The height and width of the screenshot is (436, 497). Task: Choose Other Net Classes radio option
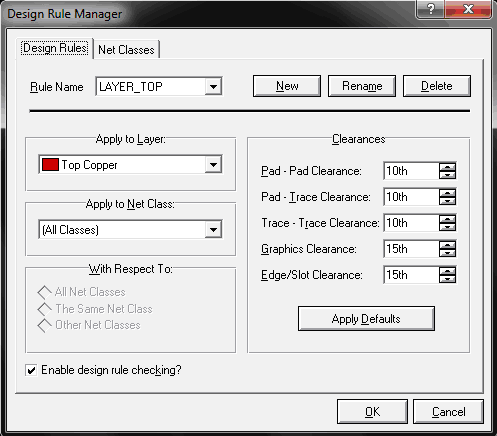[44, 325]
